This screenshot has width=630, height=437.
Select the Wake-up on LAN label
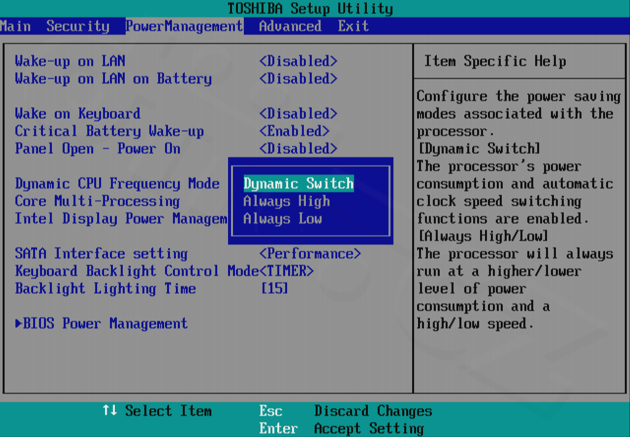coord(70,61)
